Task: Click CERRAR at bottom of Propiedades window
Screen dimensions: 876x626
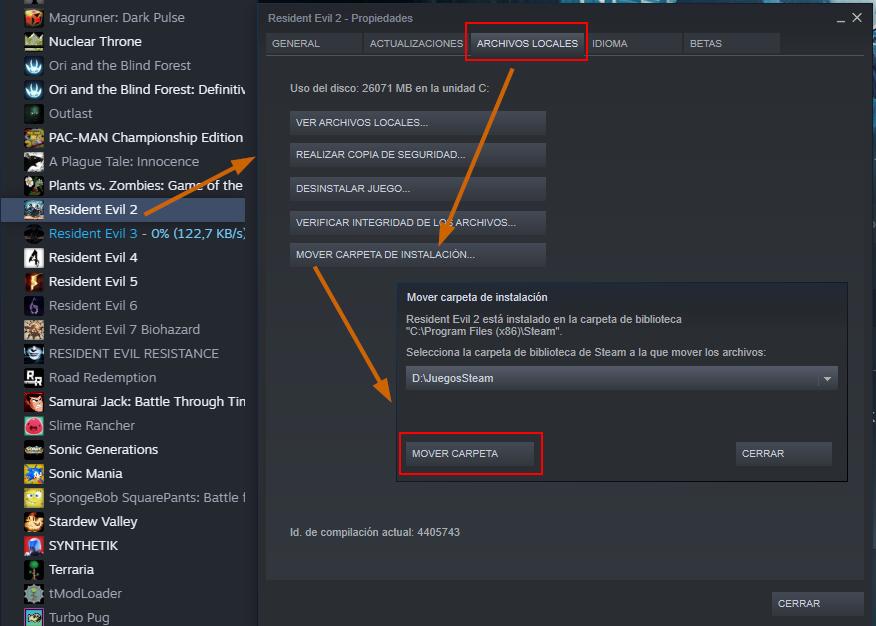Action: pos(817,604)
